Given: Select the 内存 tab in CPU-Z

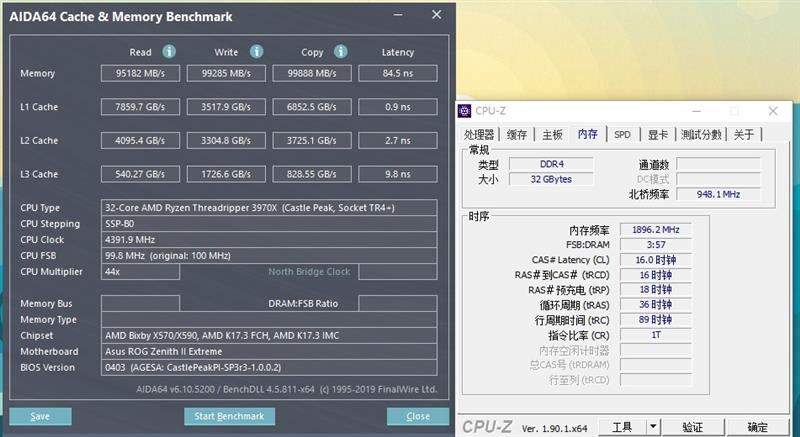Looking at the screenshot, I should (x=588, y=134).
